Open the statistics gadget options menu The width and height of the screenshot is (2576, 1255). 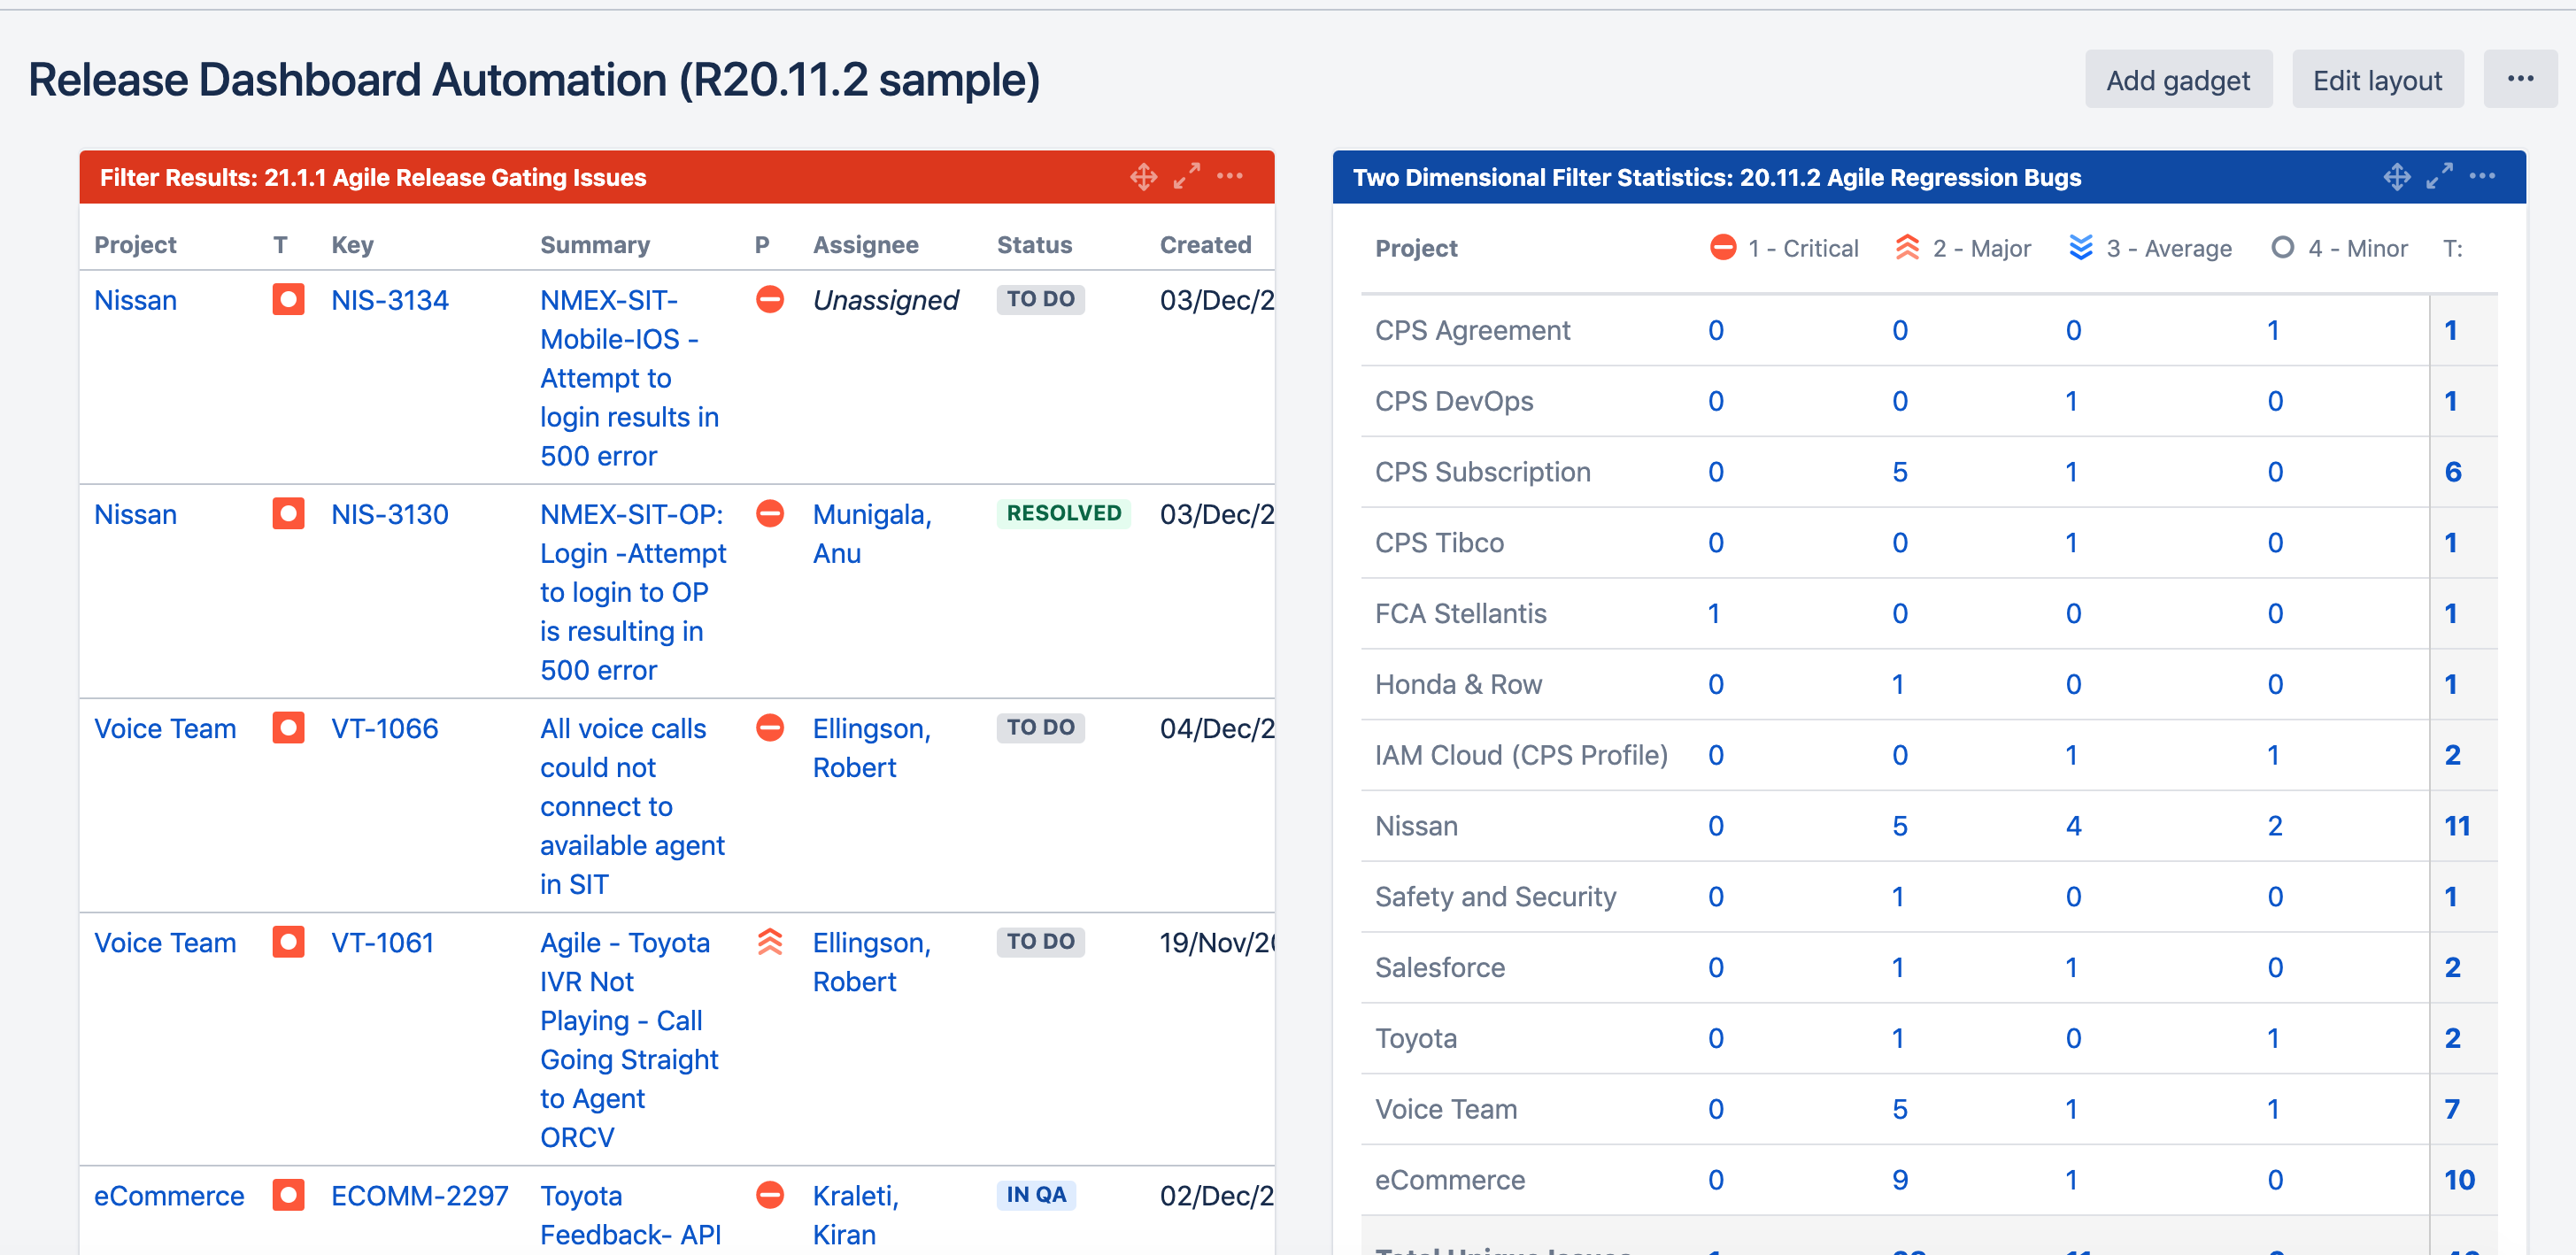pos(2484,176)
